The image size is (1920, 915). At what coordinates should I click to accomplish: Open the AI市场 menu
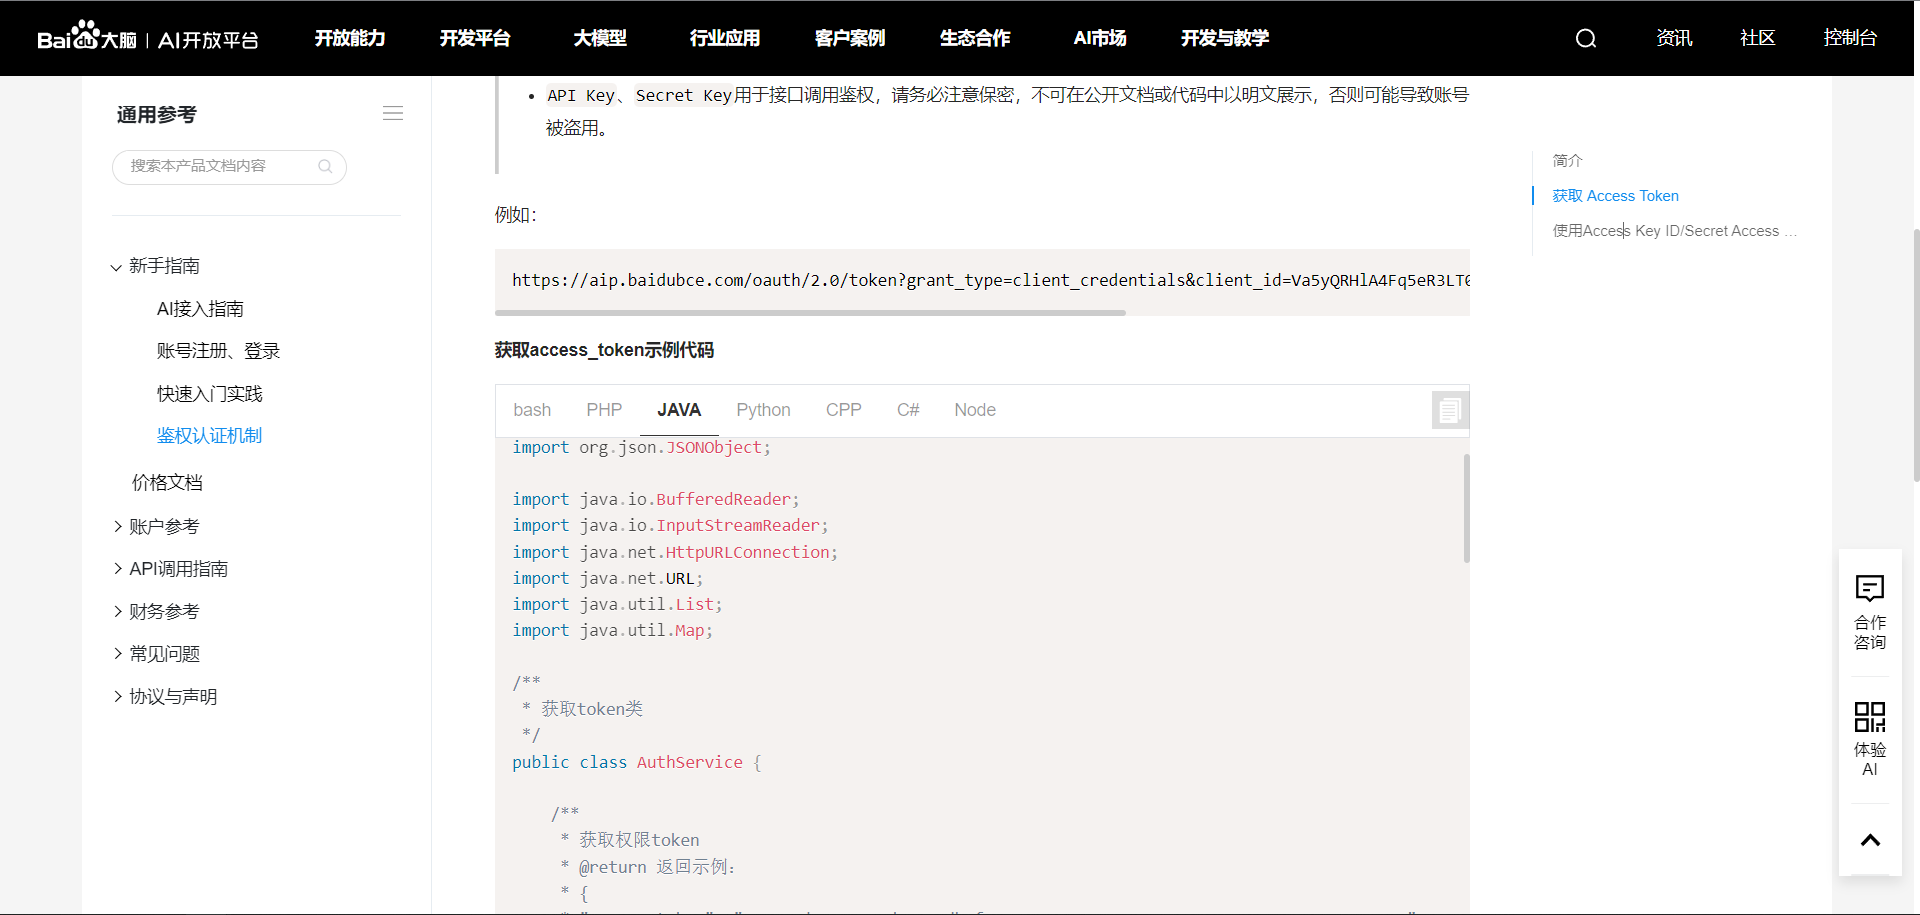1100,38
